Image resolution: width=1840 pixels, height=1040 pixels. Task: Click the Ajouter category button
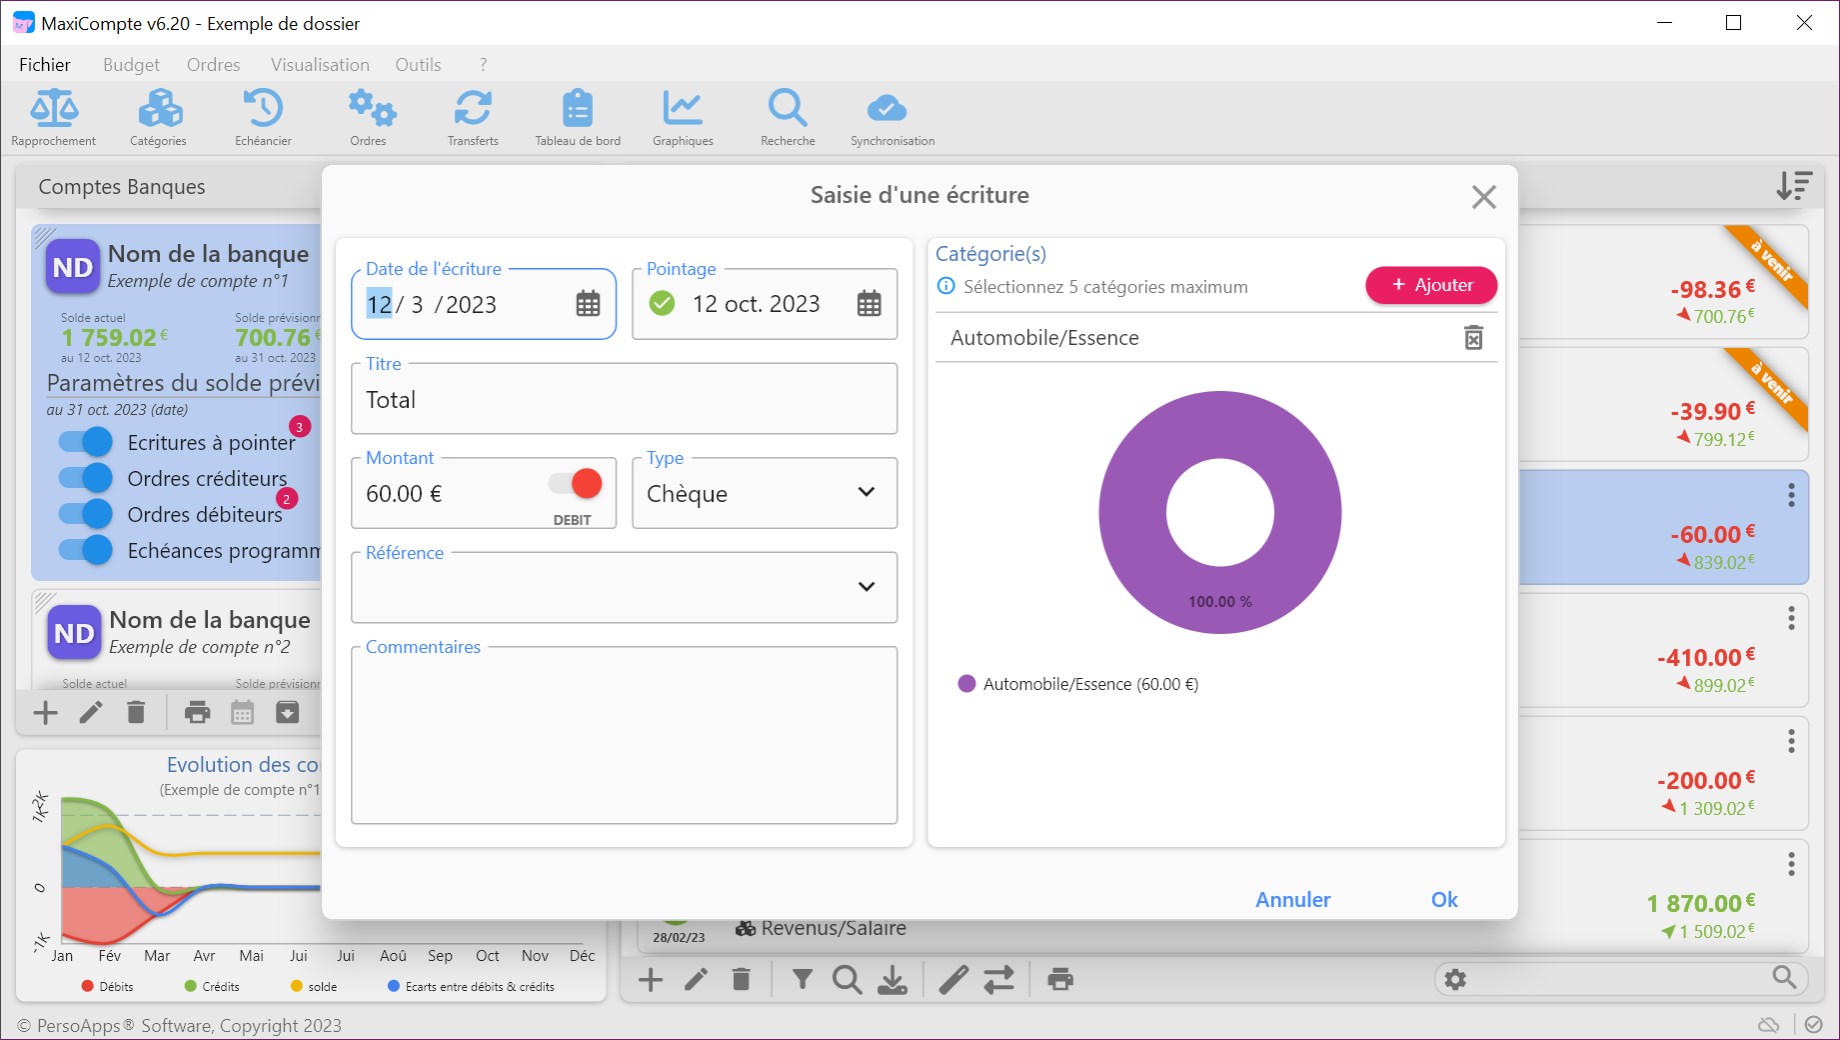click(x=1431, y=285)
